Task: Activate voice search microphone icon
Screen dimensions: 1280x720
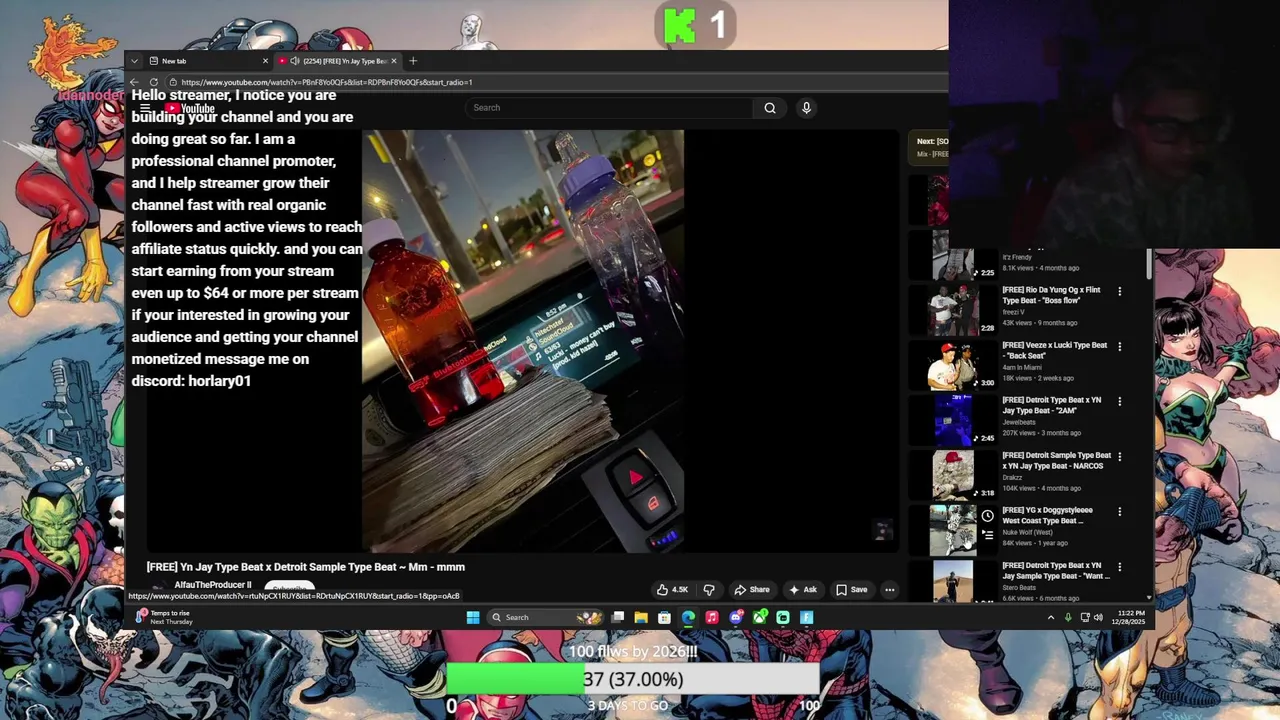Action: click(806, 108)
